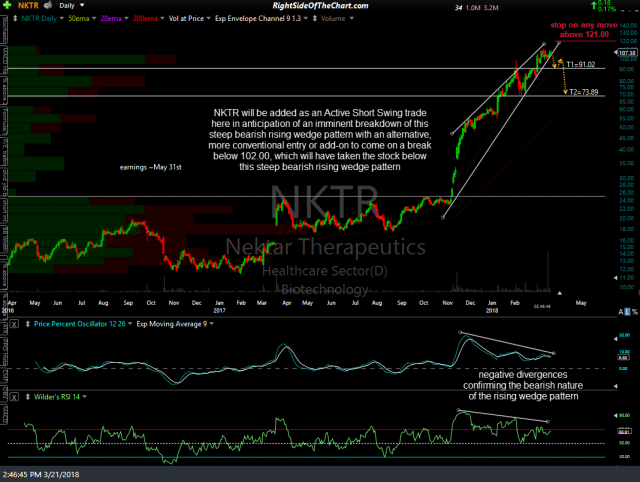Click the white triangle marker on the time axis
640x482 pixels.
coord(560,293)
